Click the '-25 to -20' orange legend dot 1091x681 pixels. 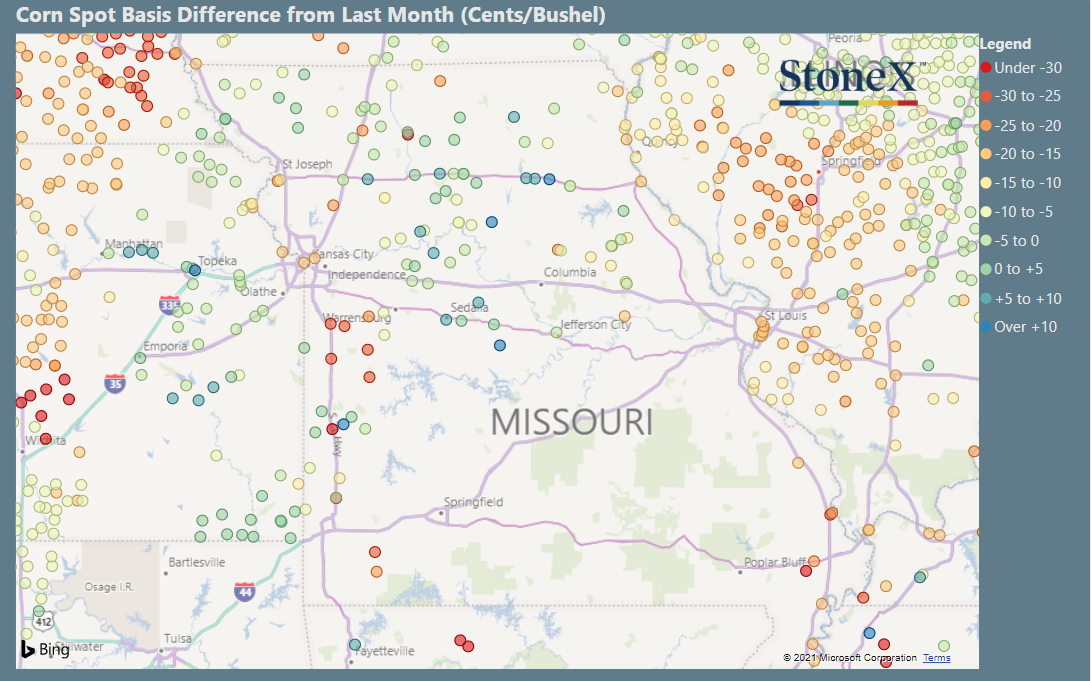pyautogui.click(x=985, y=126)
